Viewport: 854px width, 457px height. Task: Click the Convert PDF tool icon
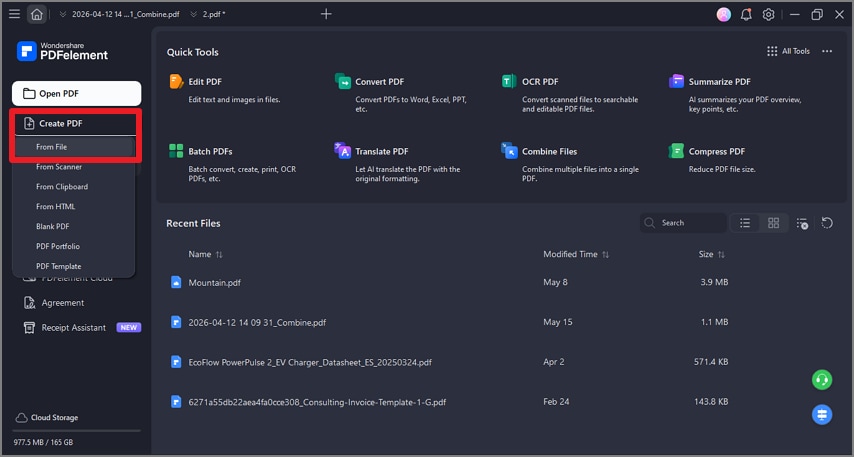click(x=343, y=82)
